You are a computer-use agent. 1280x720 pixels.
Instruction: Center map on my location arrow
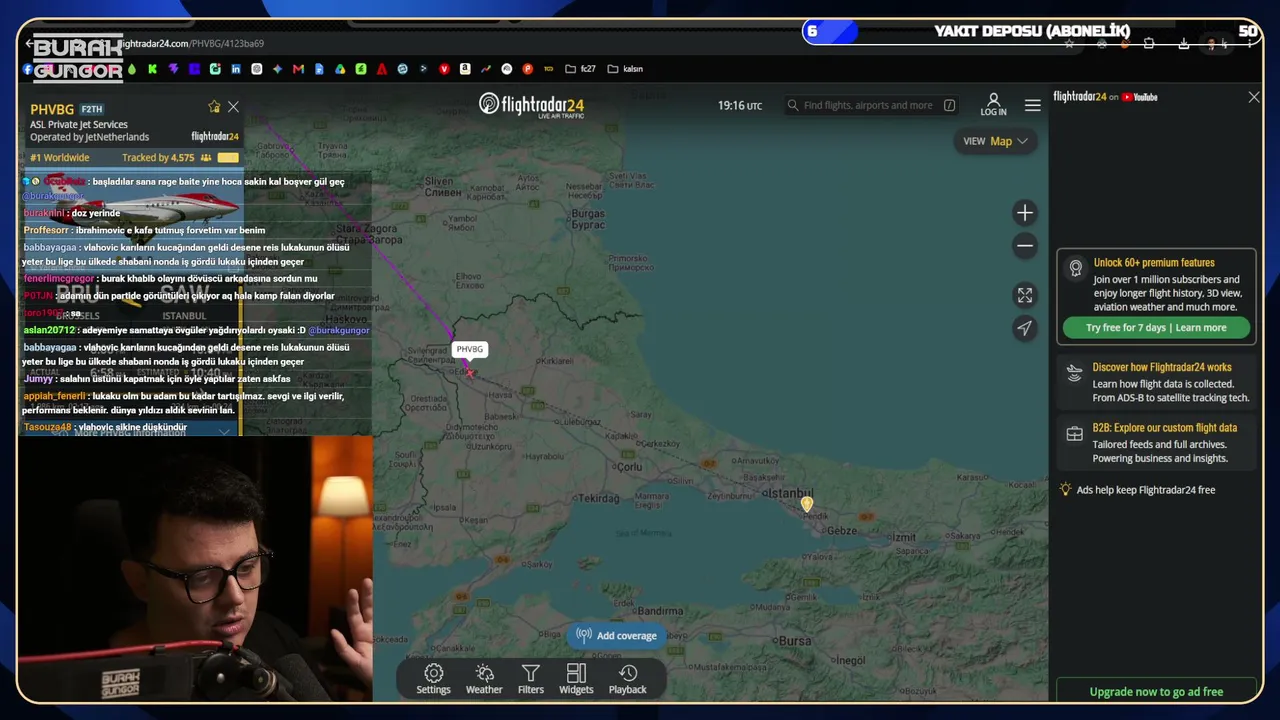[1025, 328]
